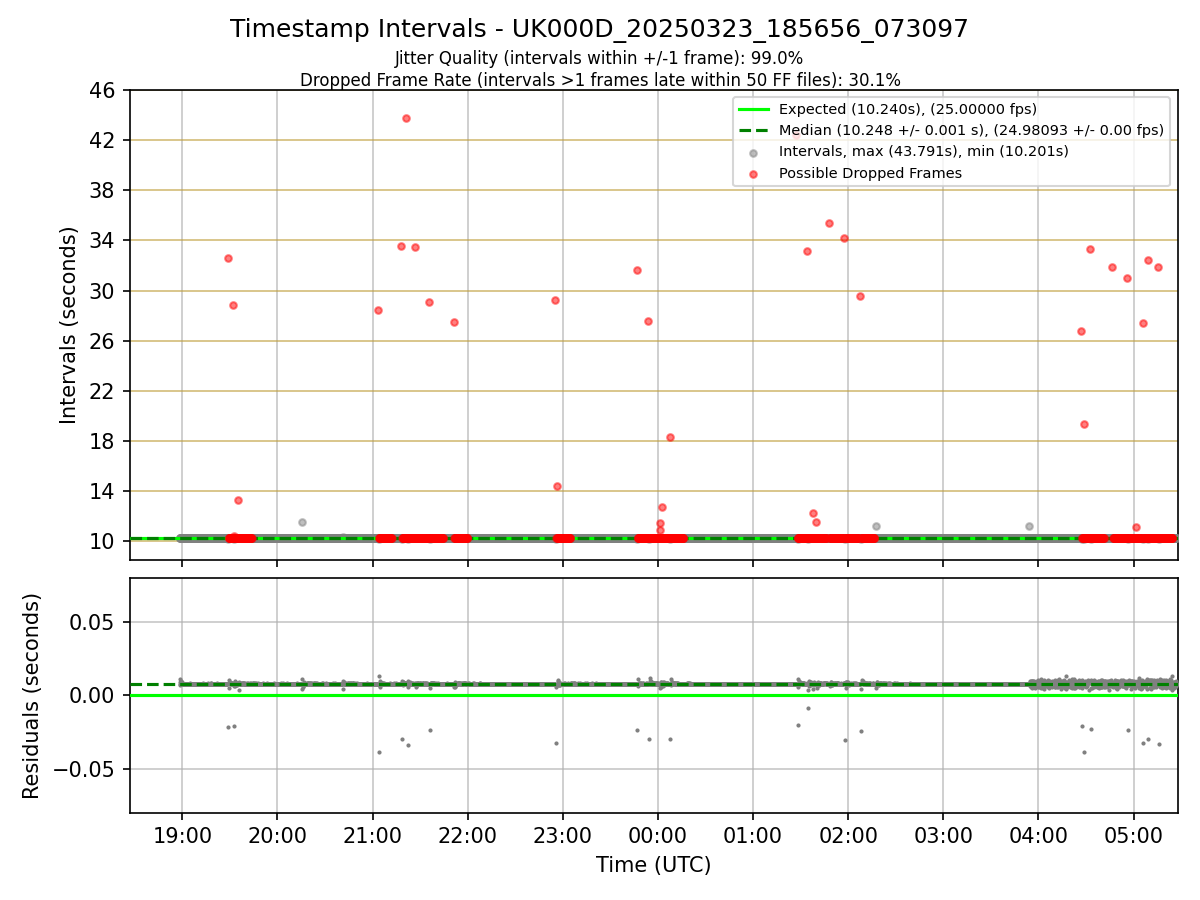Click the Dropped Frame Rate 30.1% subtitle
1200x900 pixels.
pos(600,79)
